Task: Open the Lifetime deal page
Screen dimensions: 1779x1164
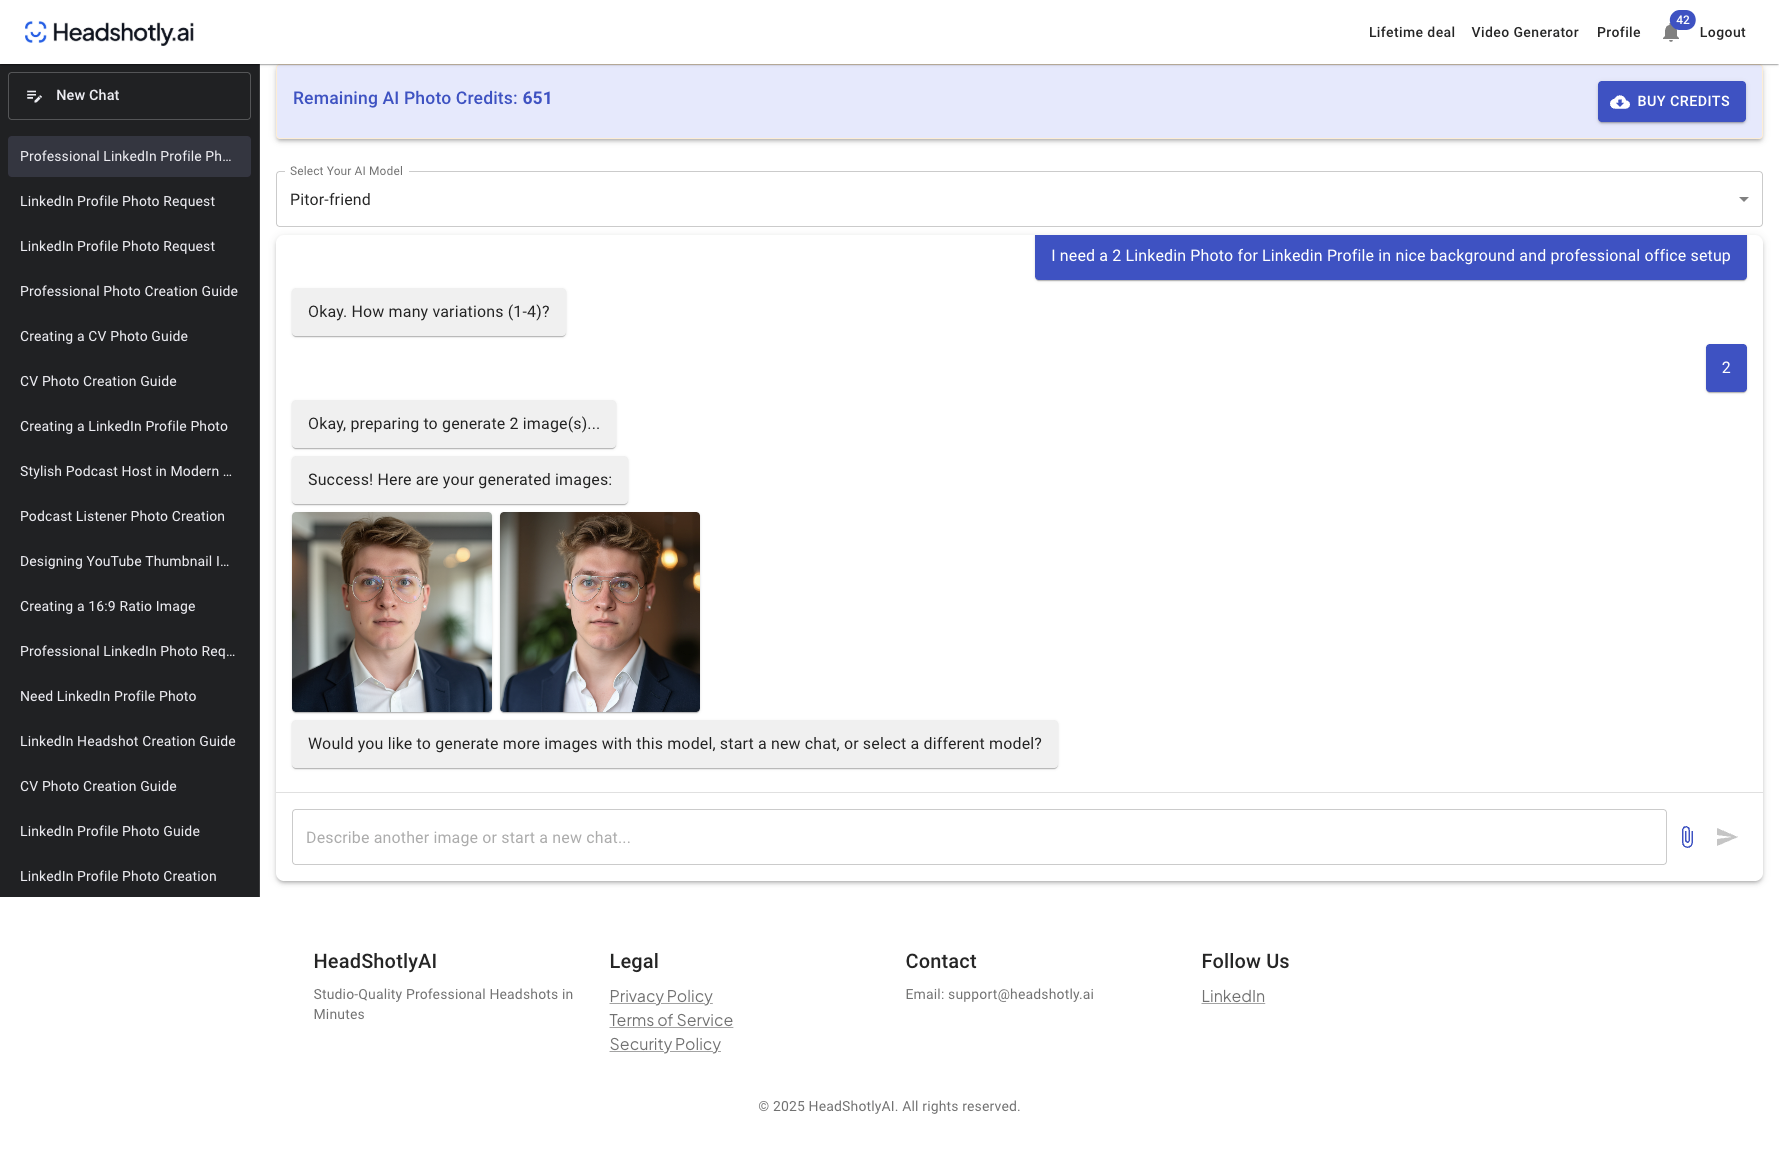Action: [1411, 32]
